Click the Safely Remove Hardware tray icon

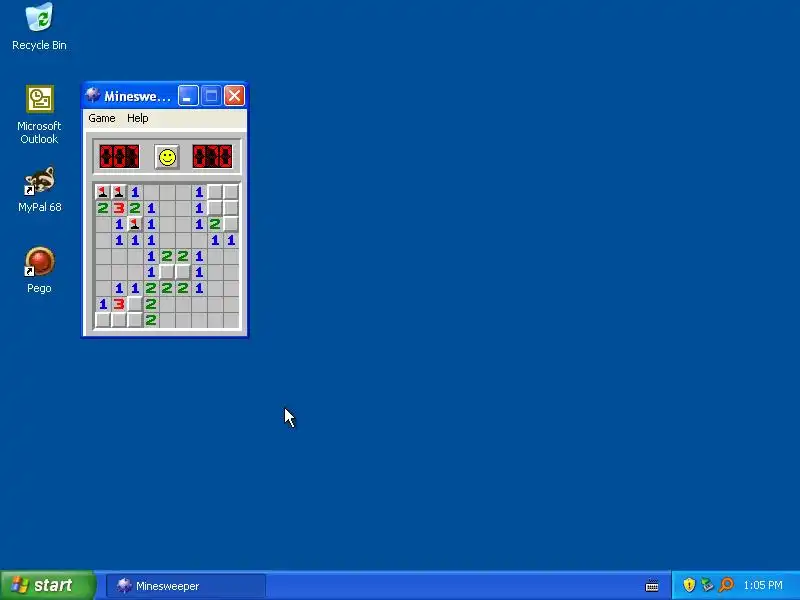pyautogui.click(x=707, y=585)
